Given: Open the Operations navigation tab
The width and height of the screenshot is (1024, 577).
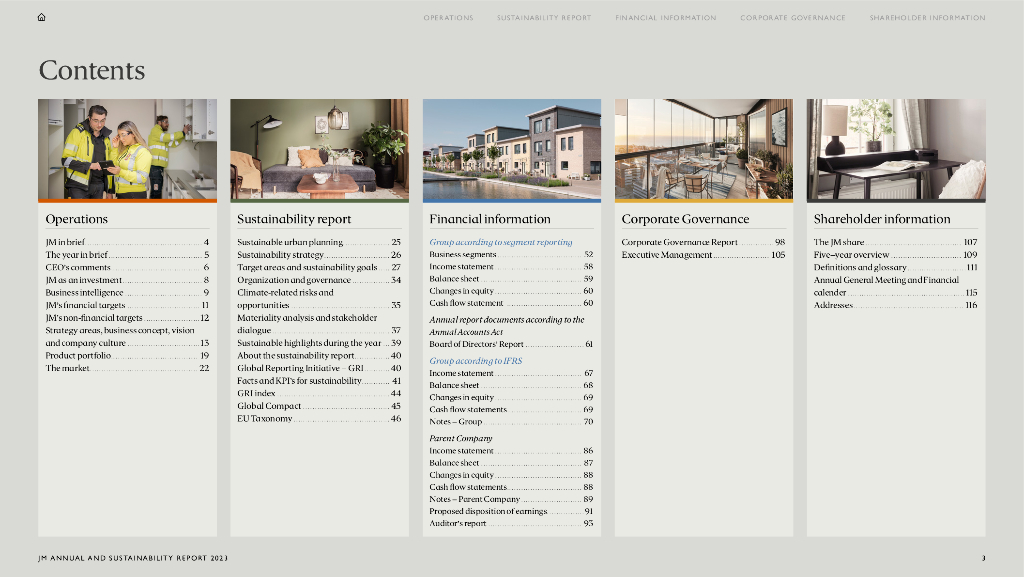Looking at the screenshot, I should (448, 18).
